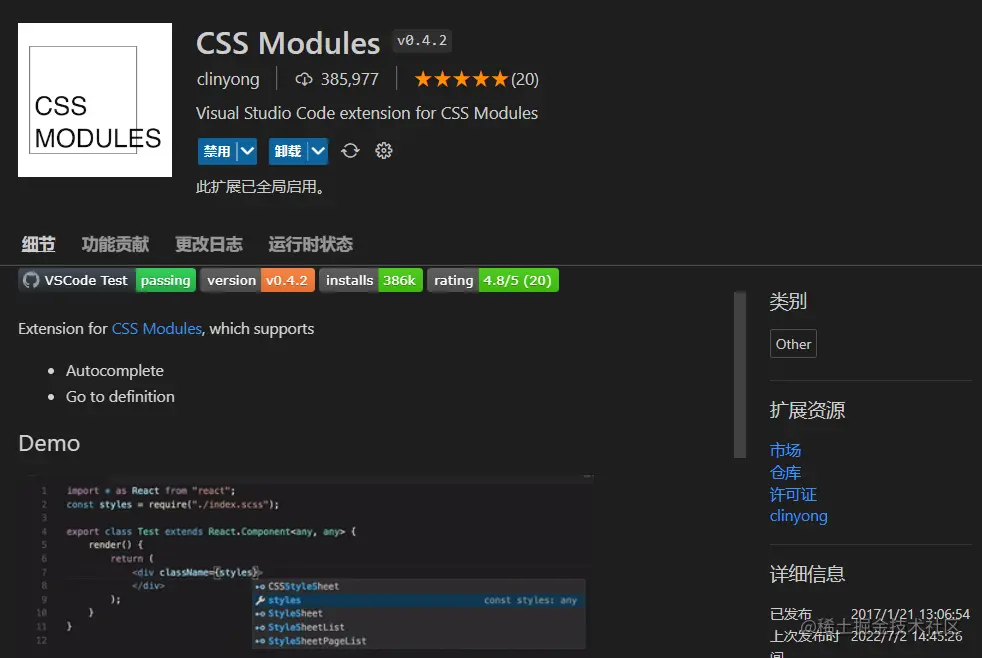
Task: Click the Go to definition bullet item
Action: coord(120,397)
